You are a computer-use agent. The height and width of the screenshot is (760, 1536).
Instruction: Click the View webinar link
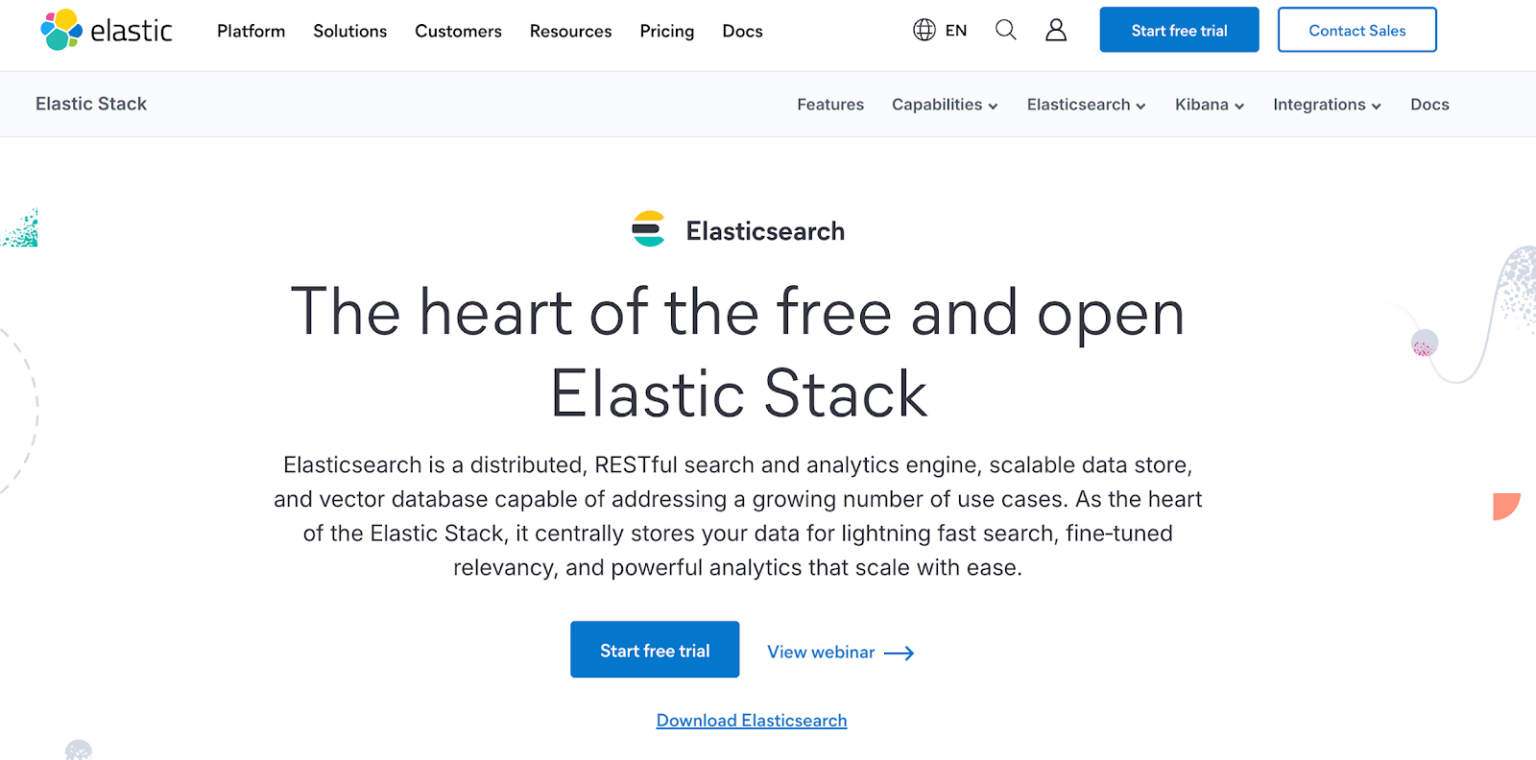coord(820,652)
